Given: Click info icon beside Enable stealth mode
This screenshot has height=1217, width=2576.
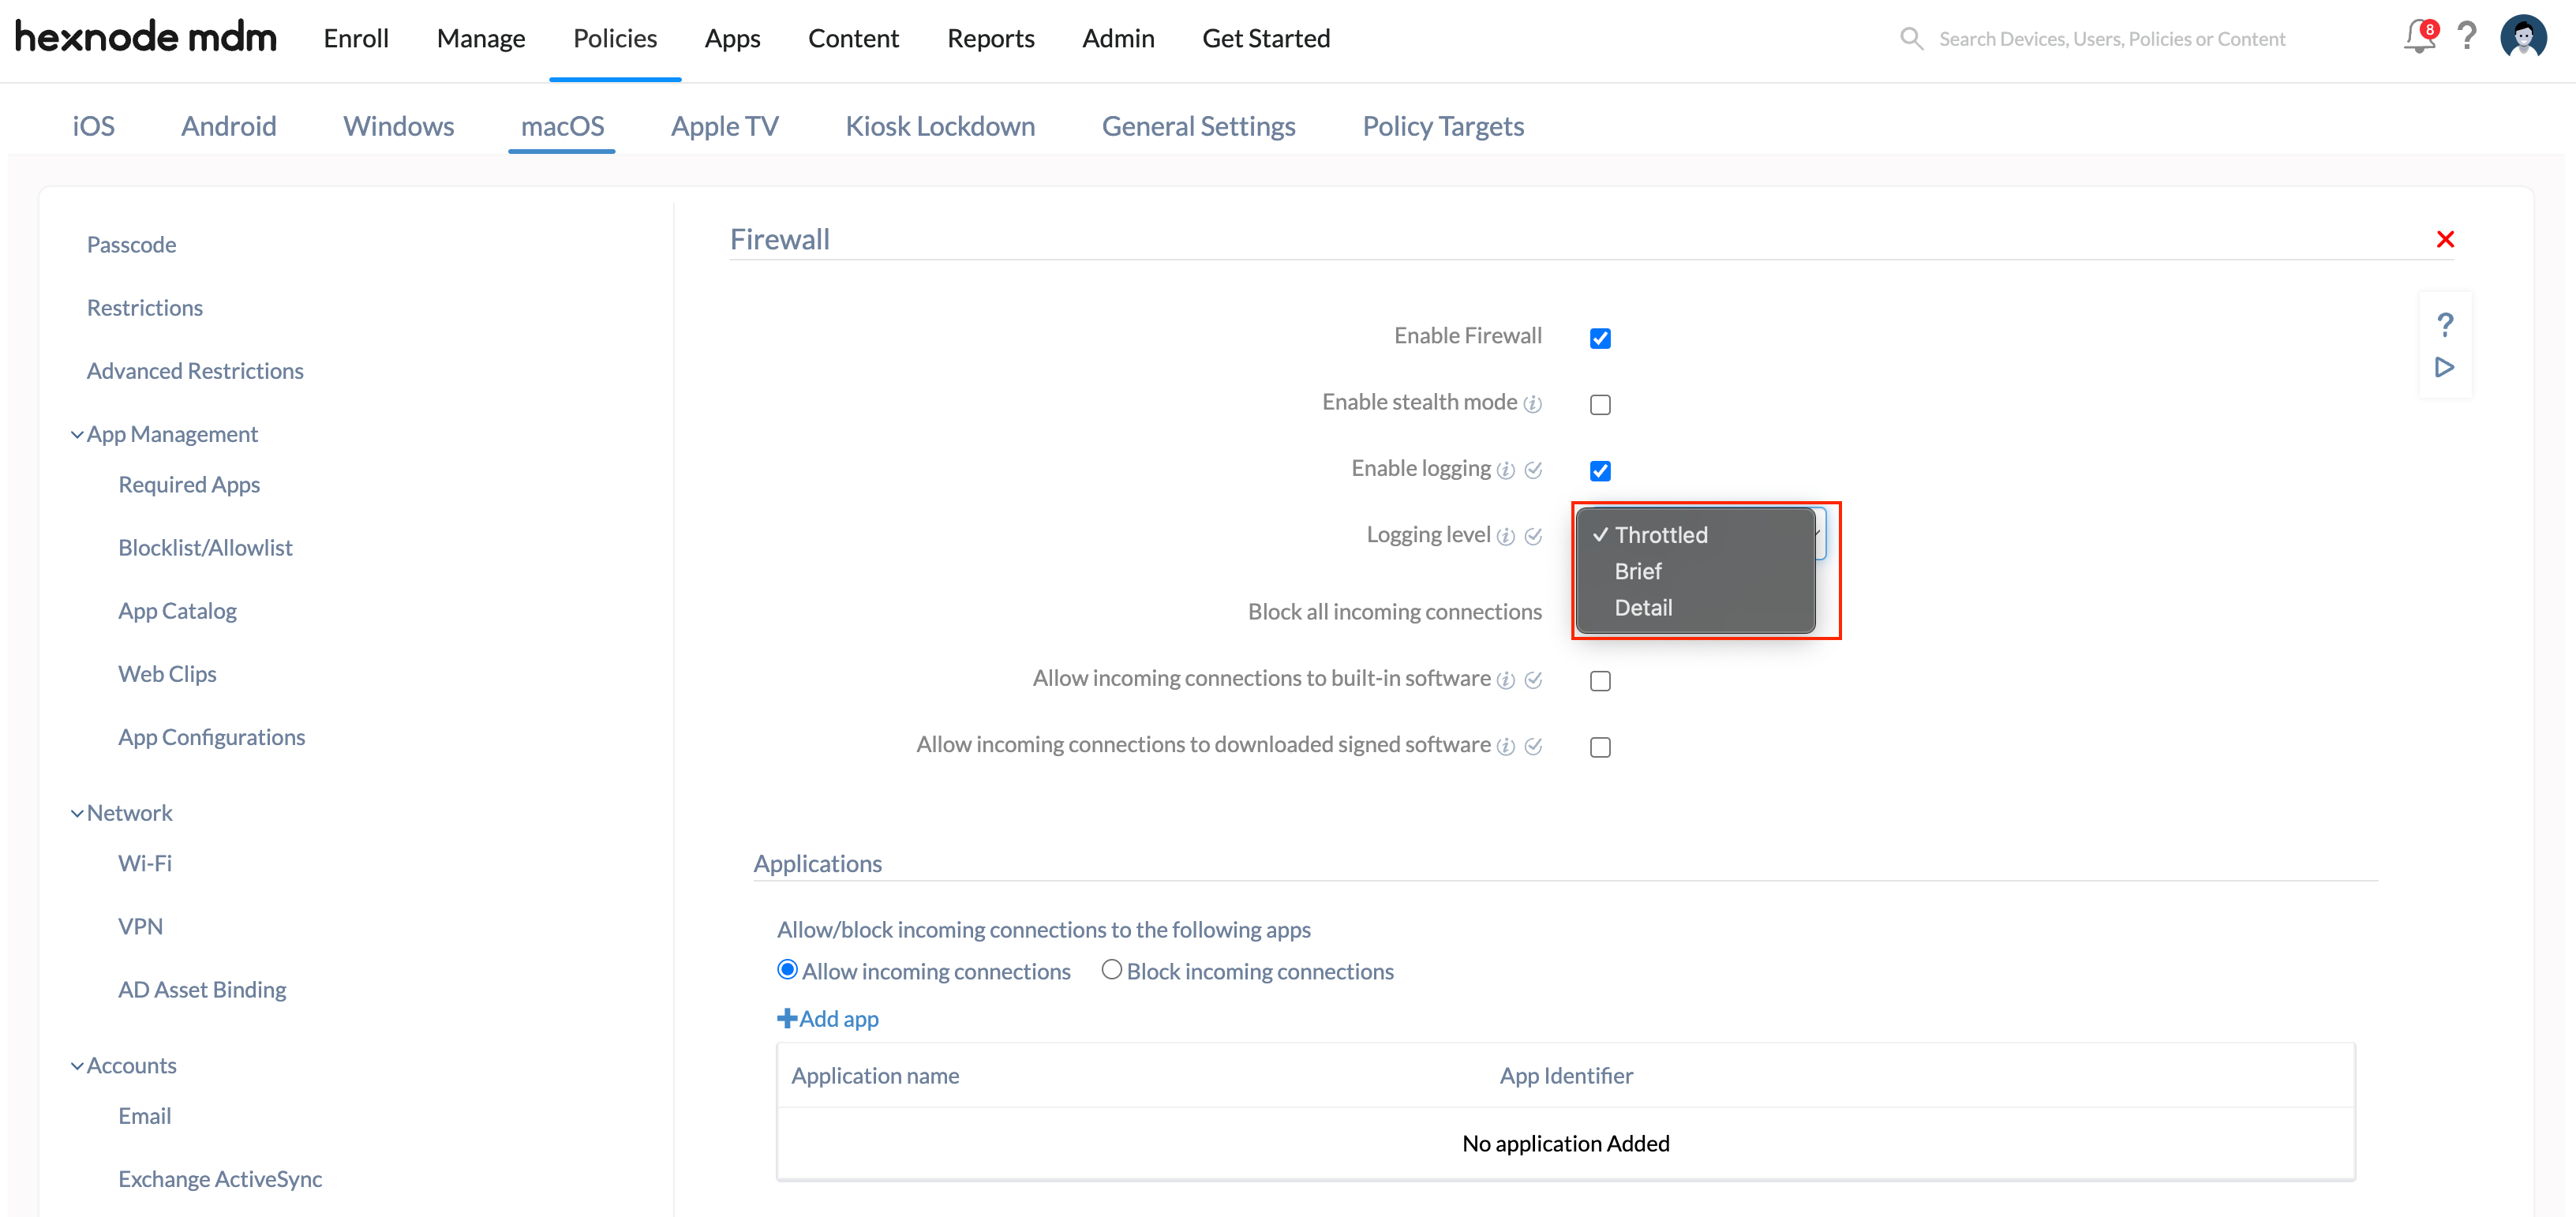Looking at the screenshot, I should pos(1532,403).
